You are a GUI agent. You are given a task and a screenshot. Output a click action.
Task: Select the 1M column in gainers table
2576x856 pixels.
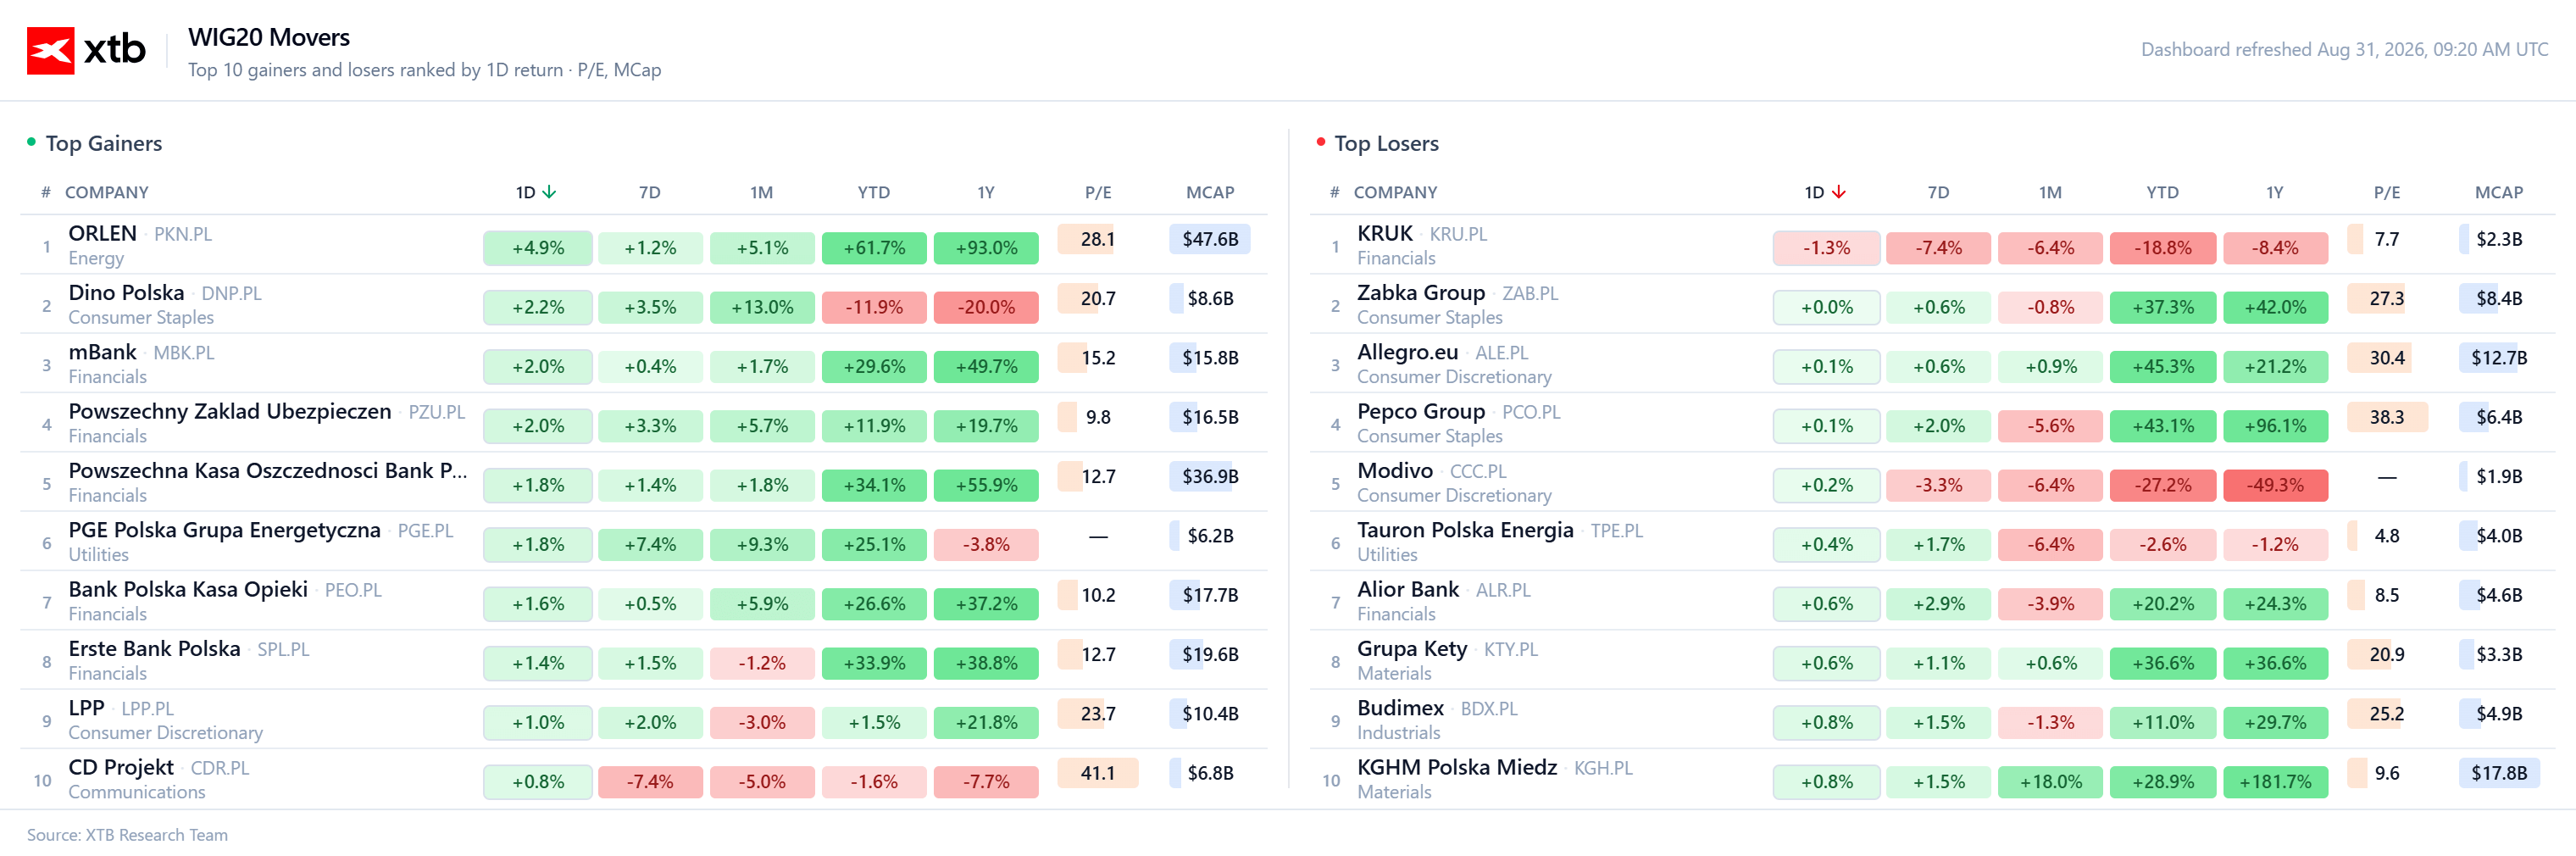click(x=761, y=192)
